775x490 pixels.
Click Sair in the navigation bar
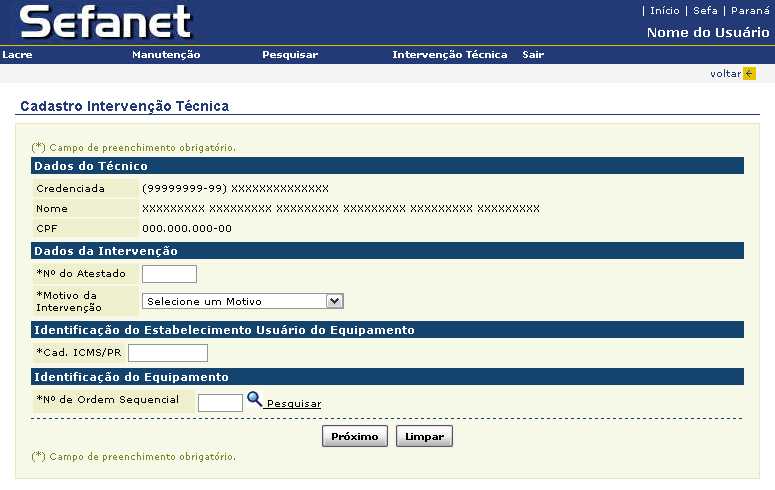tap(533, 55)
